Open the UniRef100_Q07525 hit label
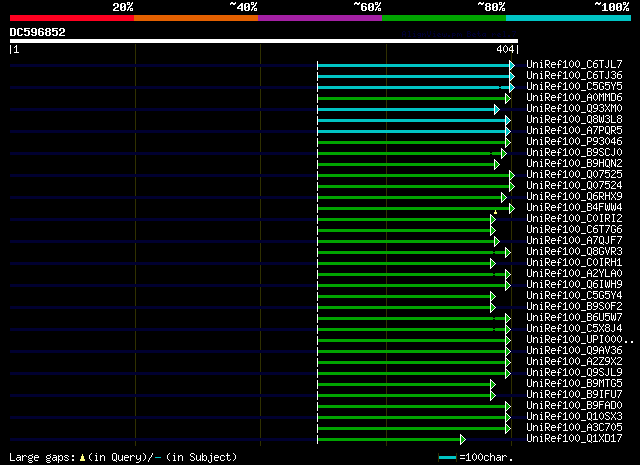This screenshot has width=640, height=465. coord(574,175)
